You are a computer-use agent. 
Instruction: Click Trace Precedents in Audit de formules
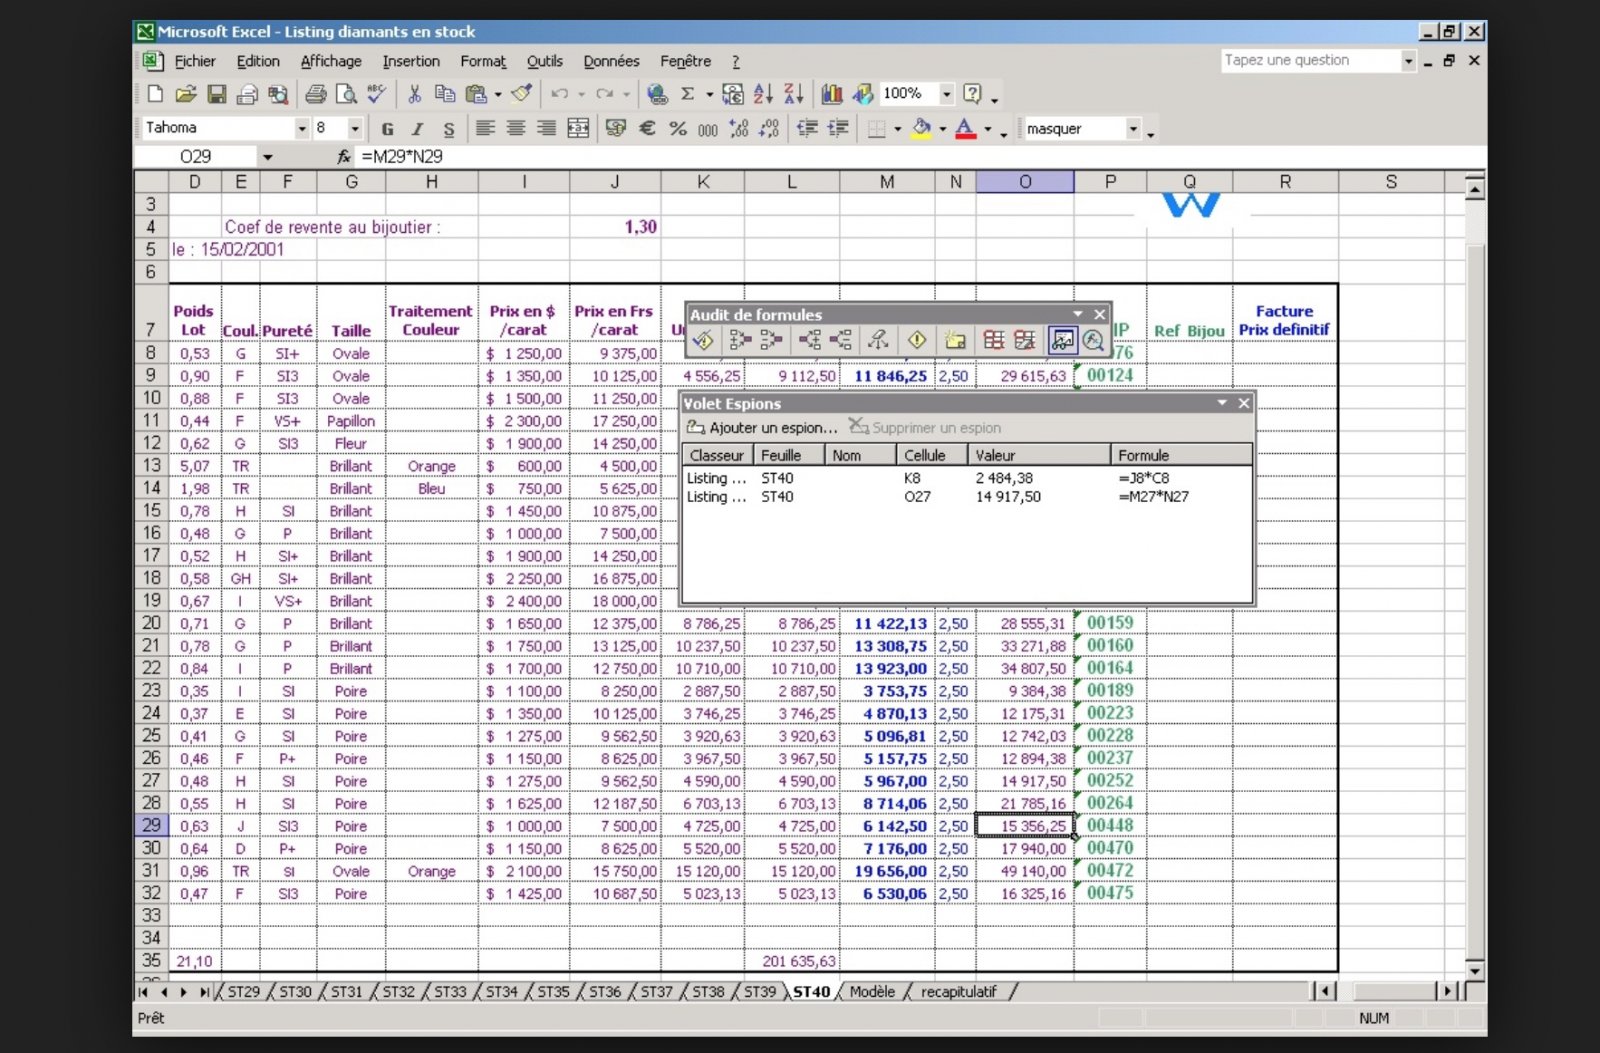[740, 341]
